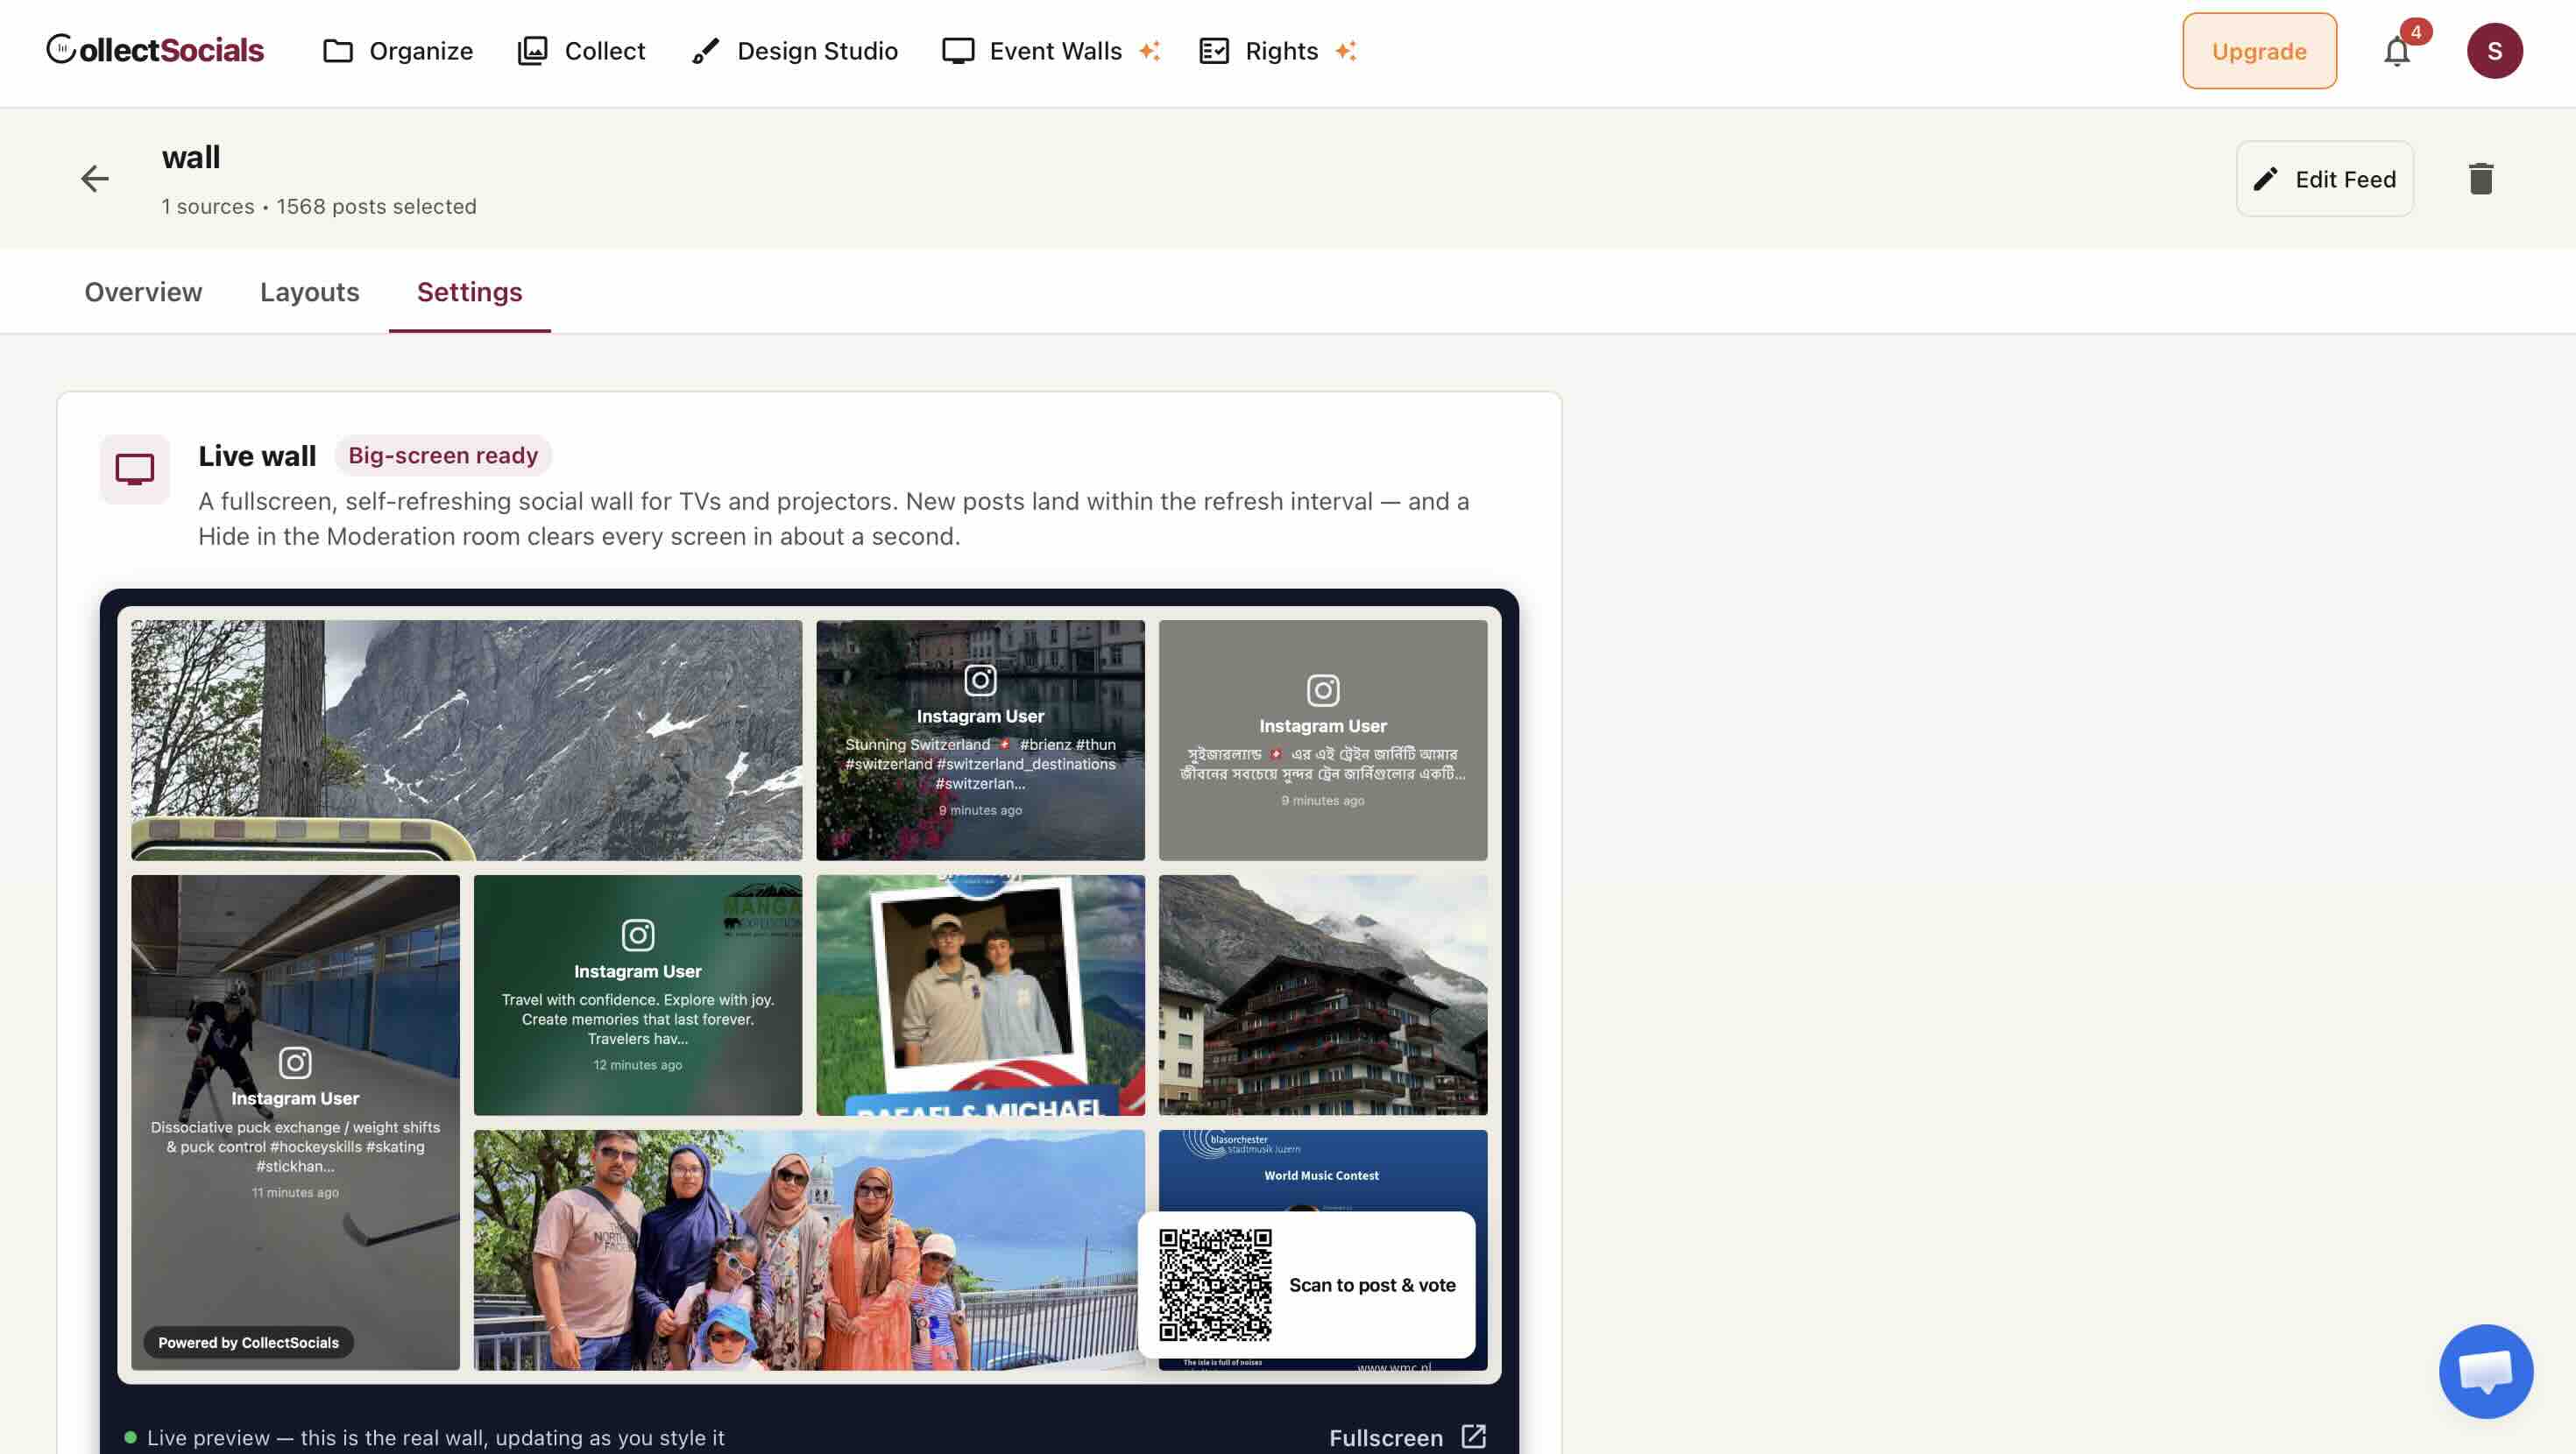Click the Edit Feed button
The image size is (2576, 1454).
2324,179
